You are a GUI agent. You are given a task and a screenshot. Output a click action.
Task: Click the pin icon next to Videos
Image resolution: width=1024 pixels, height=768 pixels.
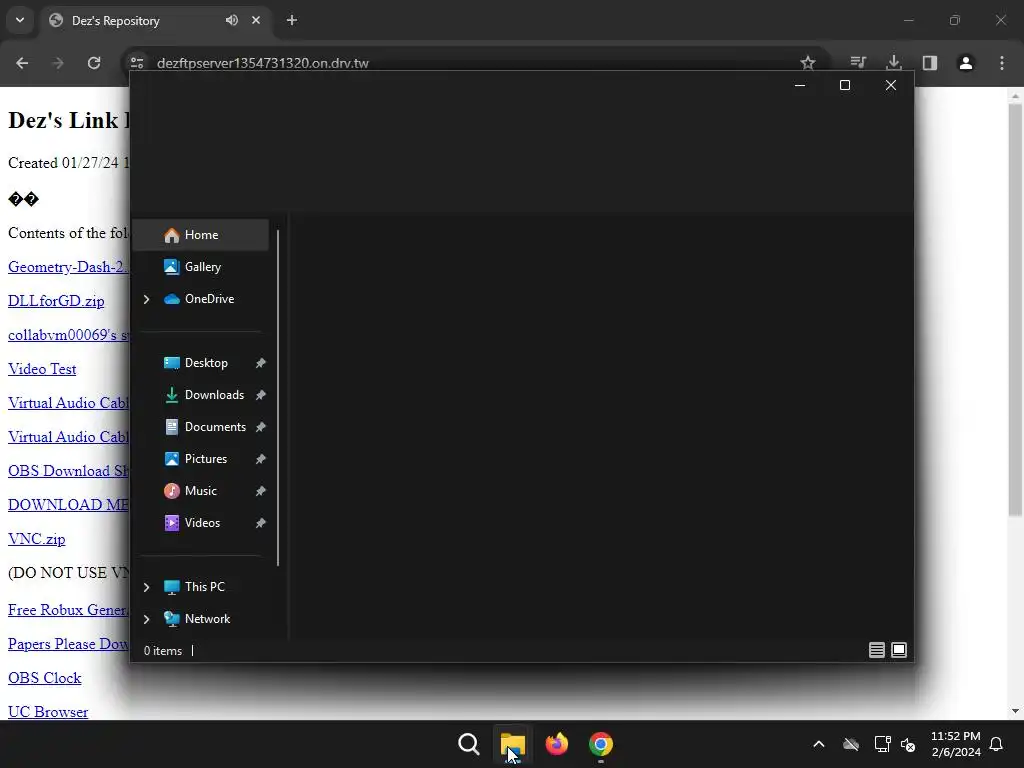coord(261,523)
